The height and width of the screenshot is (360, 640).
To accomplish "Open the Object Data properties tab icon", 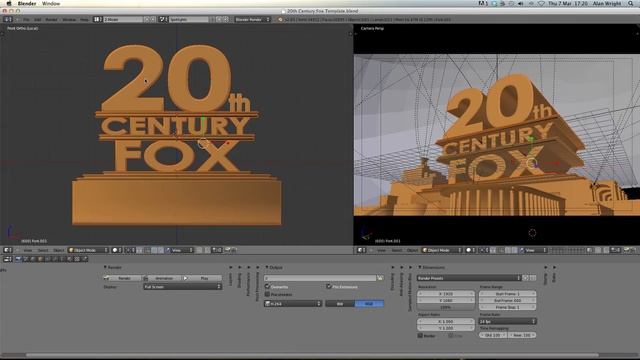I will [62, 259].
